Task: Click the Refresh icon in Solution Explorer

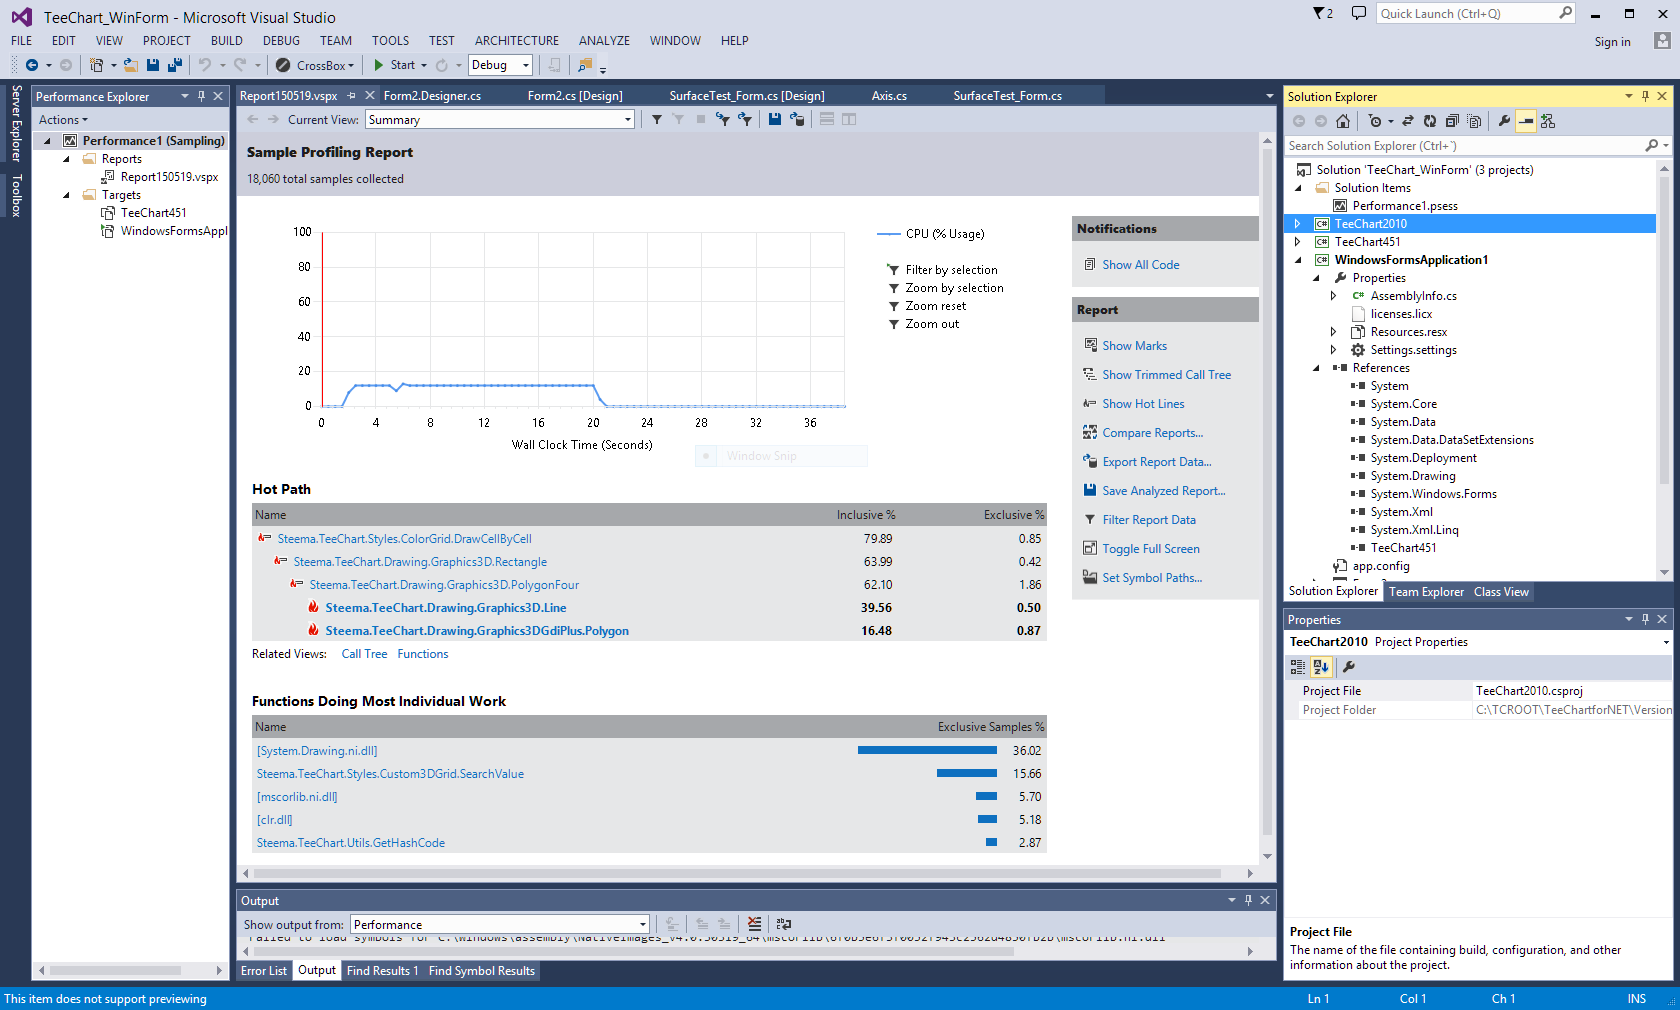Action: click(x=1430, y=121)
